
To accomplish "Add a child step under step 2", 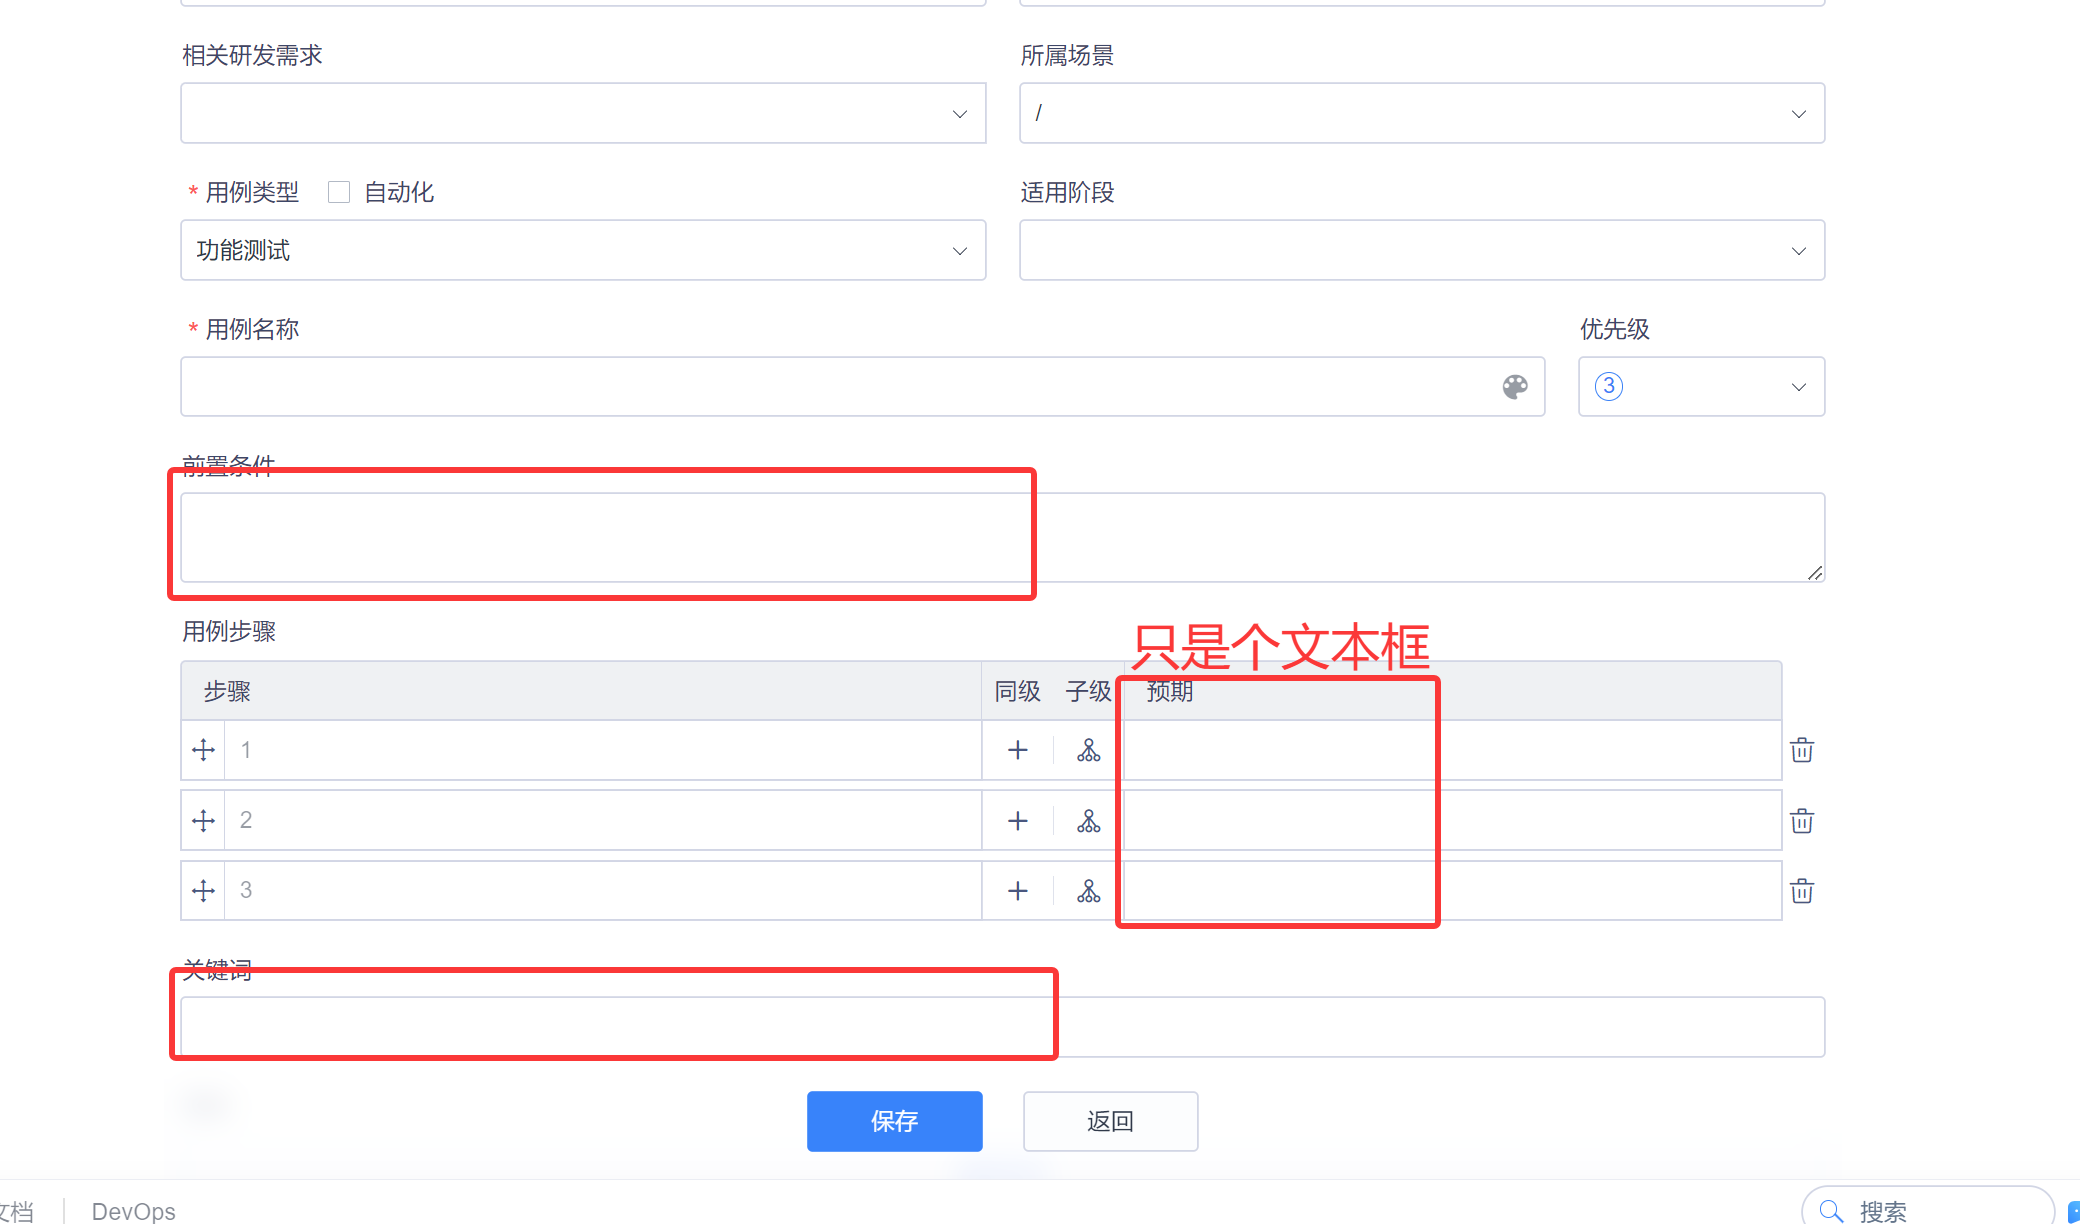I will [1088, 821].
